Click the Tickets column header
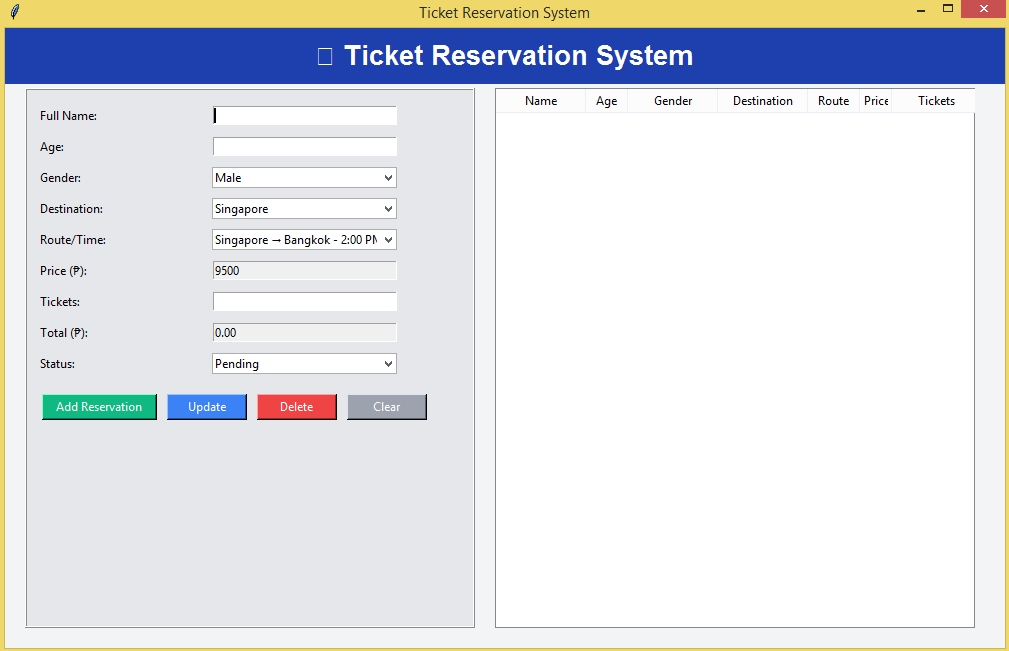 coord(936,101)
